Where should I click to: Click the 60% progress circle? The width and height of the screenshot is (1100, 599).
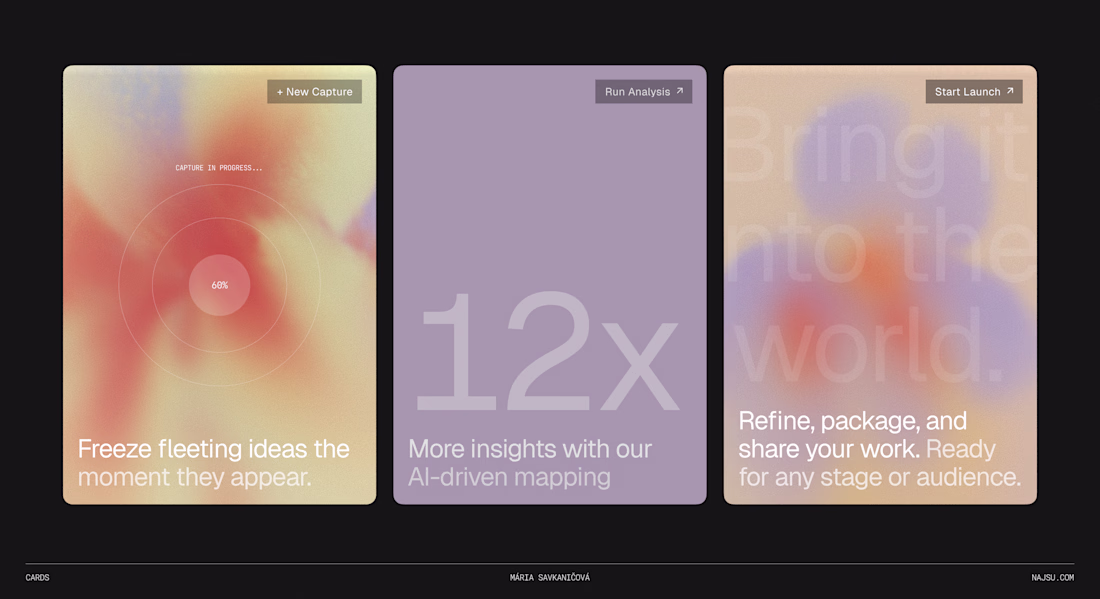220,285
